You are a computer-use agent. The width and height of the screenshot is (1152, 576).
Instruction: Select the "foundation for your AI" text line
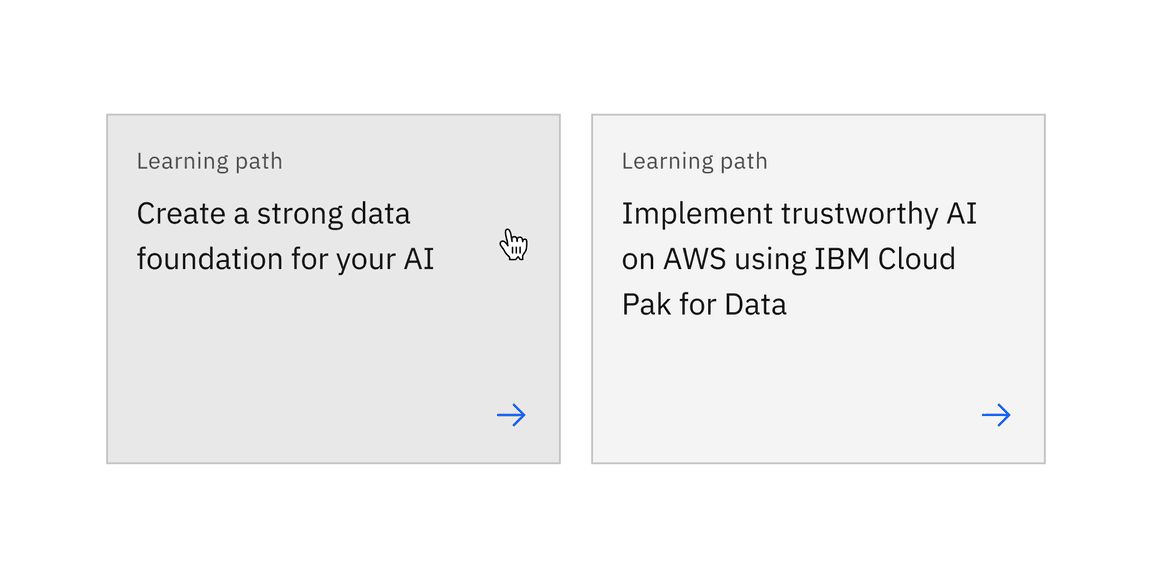[285, 259]
